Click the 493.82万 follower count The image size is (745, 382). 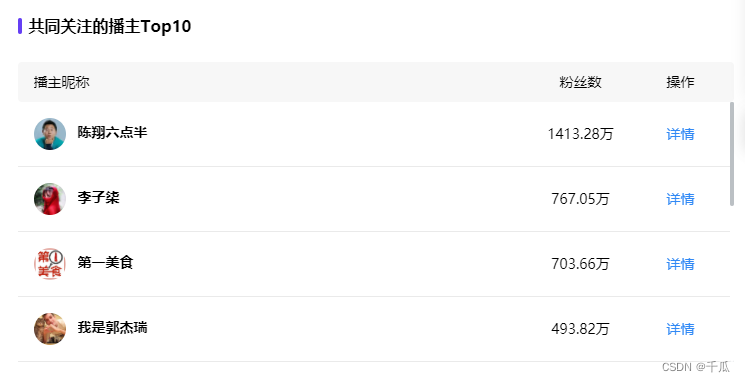pyautogui.click(x=580, y=329)
